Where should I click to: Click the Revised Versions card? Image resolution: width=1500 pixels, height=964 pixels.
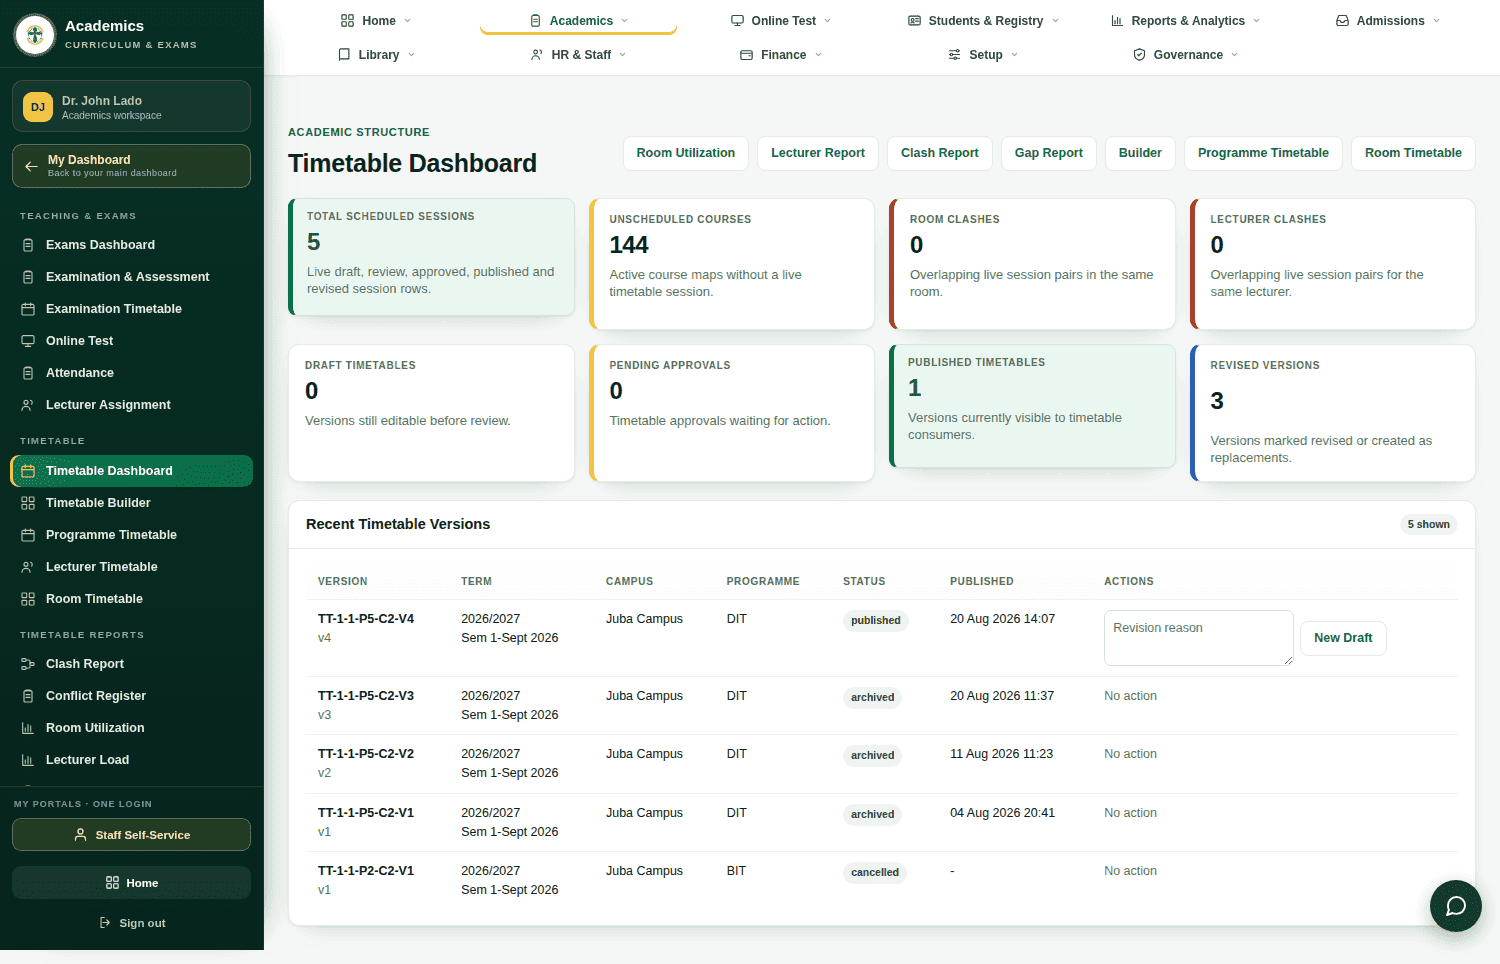1333,413
